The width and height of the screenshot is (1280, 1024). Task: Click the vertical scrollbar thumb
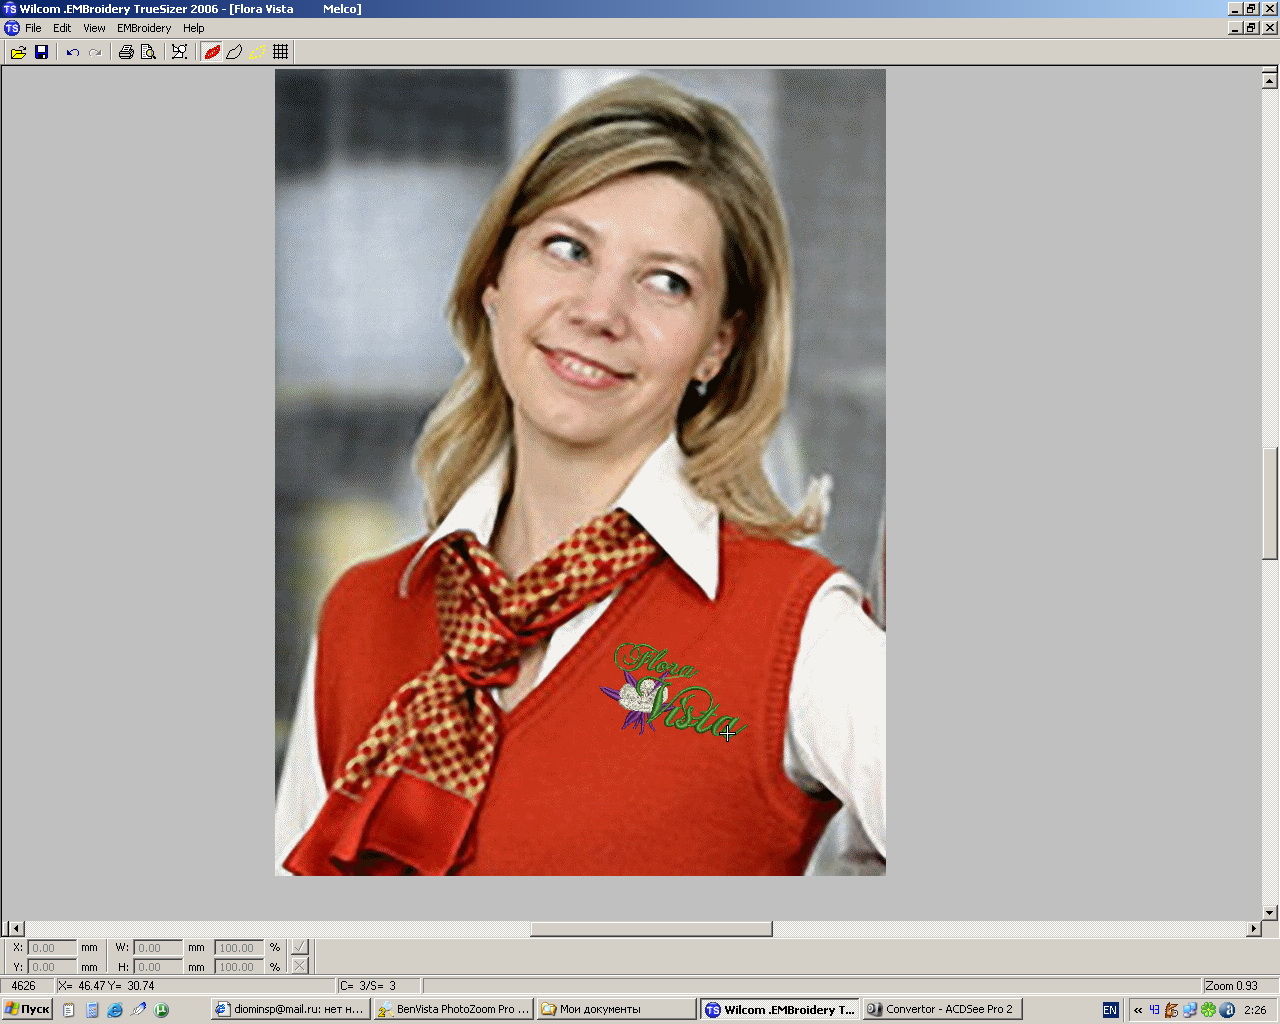click(1270, 502)
